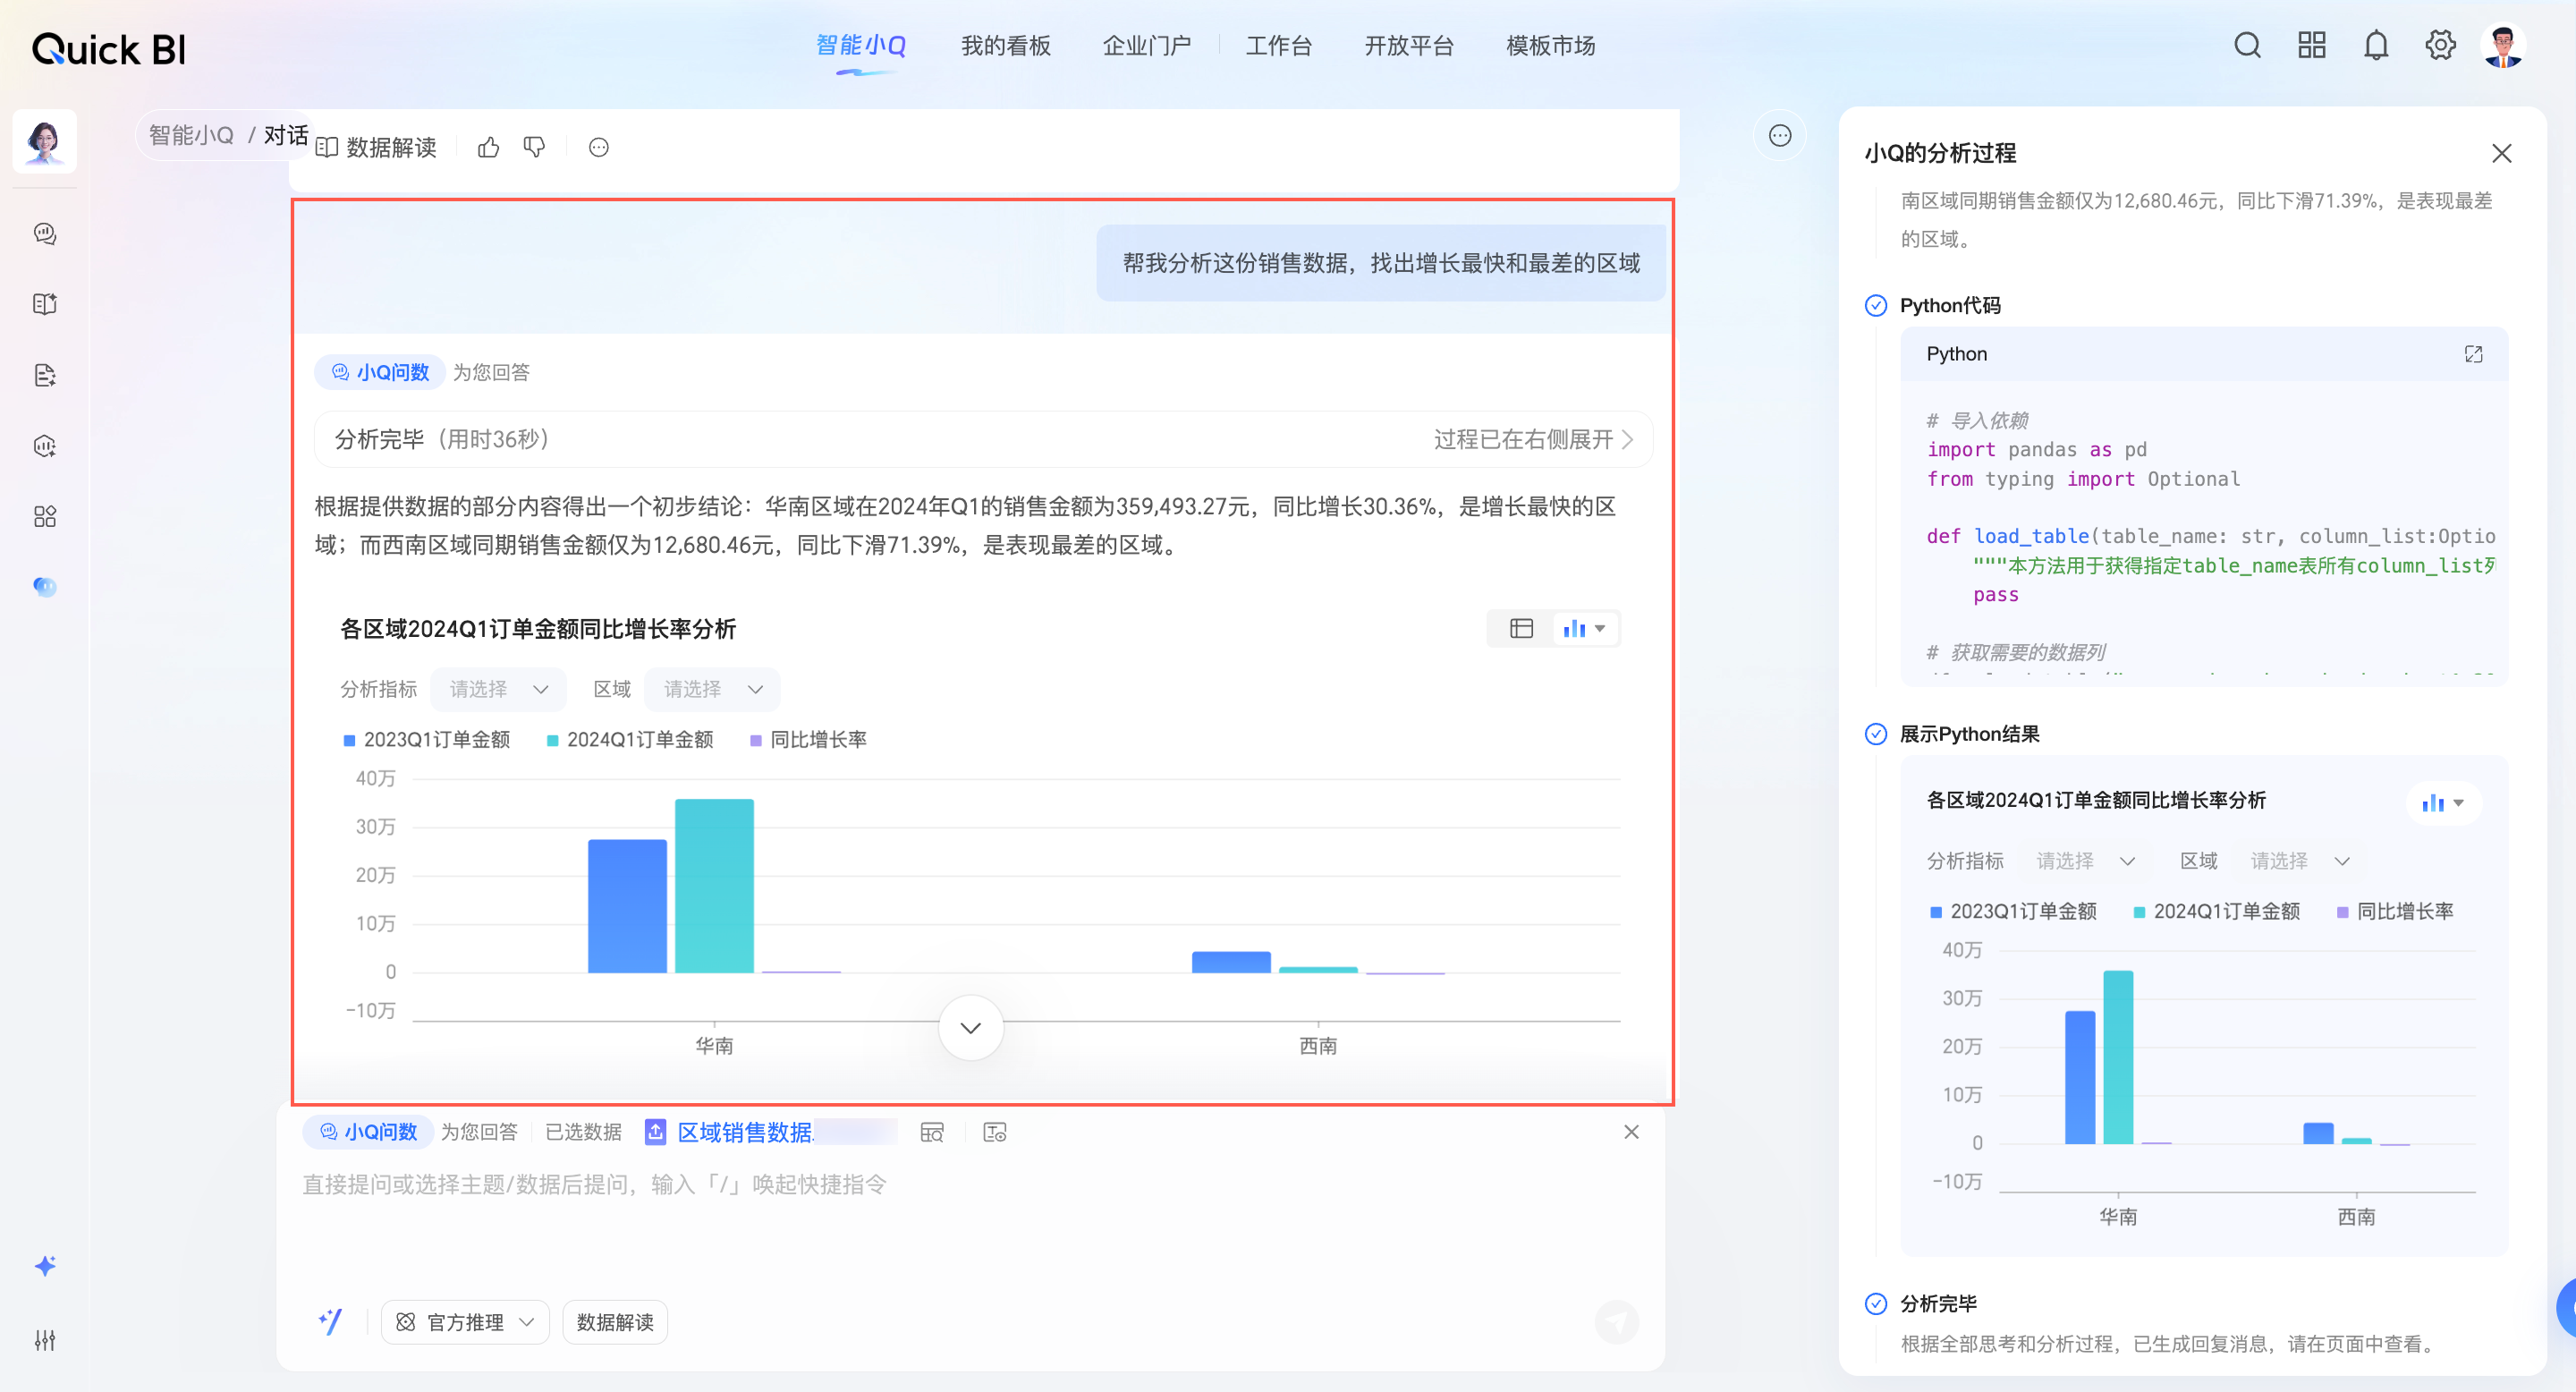This screenshot has width=2576, height=1392.
Task: Click 智能小Q breadcrumb link
Action: click(x=191, y=135)
